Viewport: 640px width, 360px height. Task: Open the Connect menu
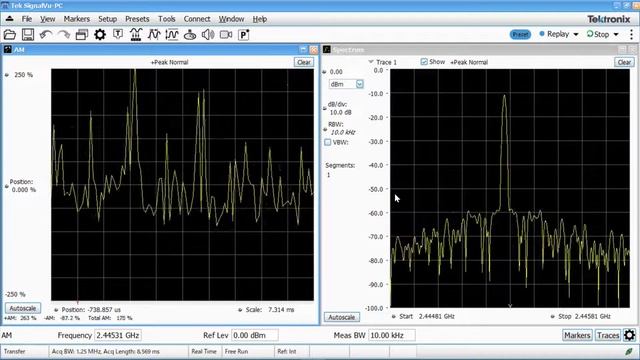[x=197, y=19]
